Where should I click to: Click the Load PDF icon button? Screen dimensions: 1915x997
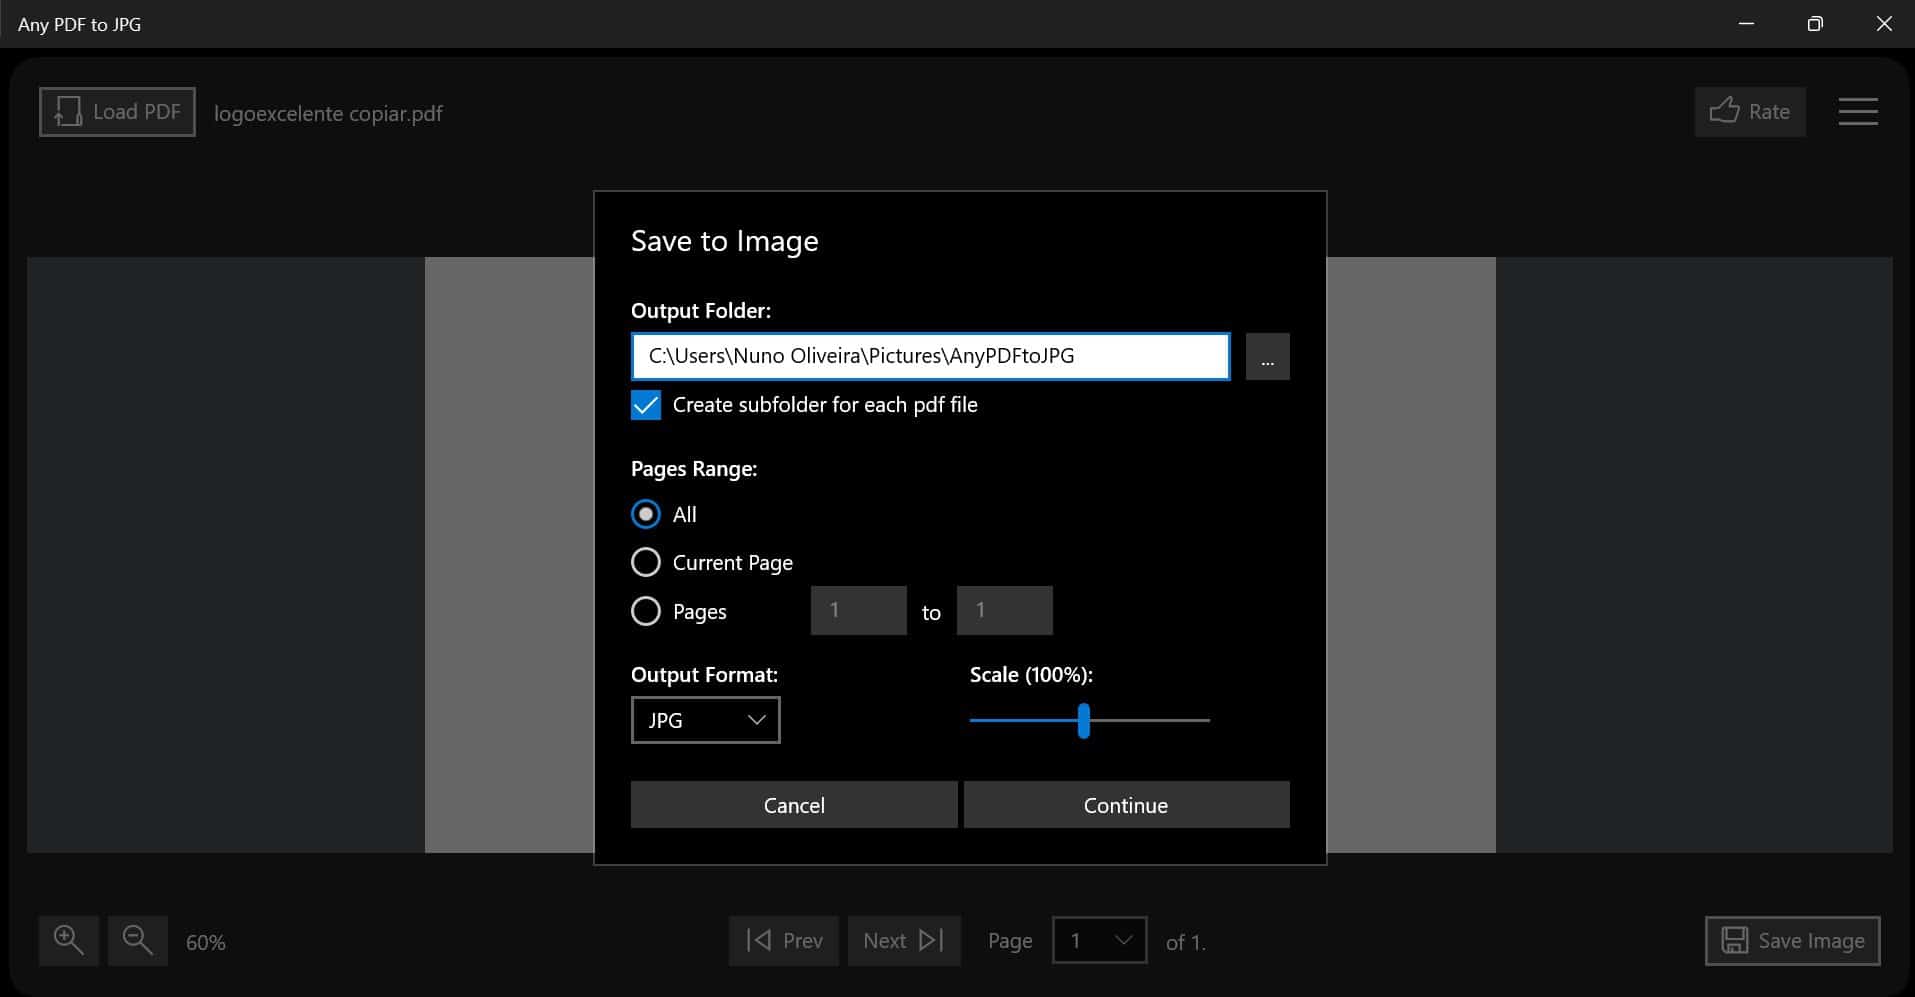click(x=117, y=112)
